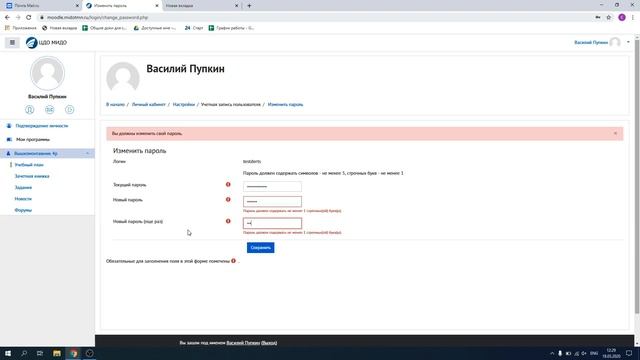The height and width of the screenshot is (360, 640).
Task: Open the purple Chrome profile avatar
Action: [622, 18]
